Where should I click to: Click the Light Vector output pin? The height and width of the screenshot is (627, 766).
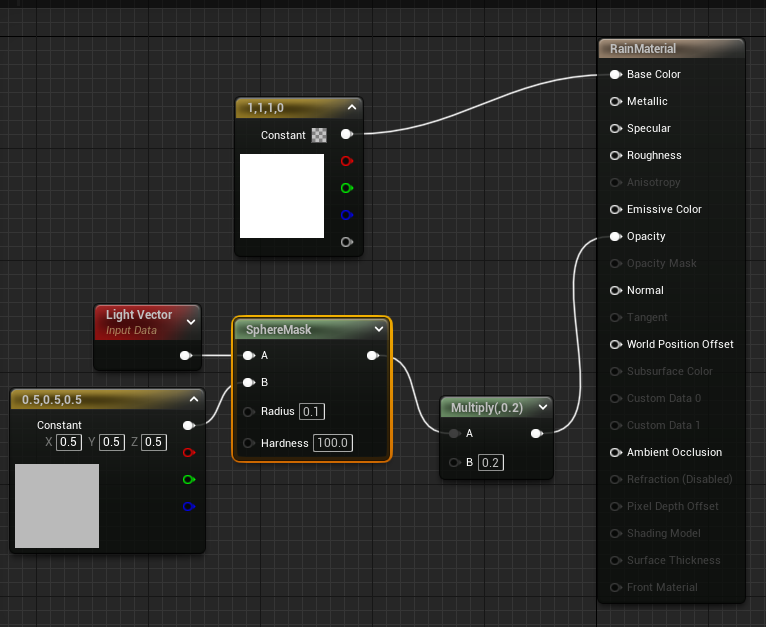coord(186,355)
